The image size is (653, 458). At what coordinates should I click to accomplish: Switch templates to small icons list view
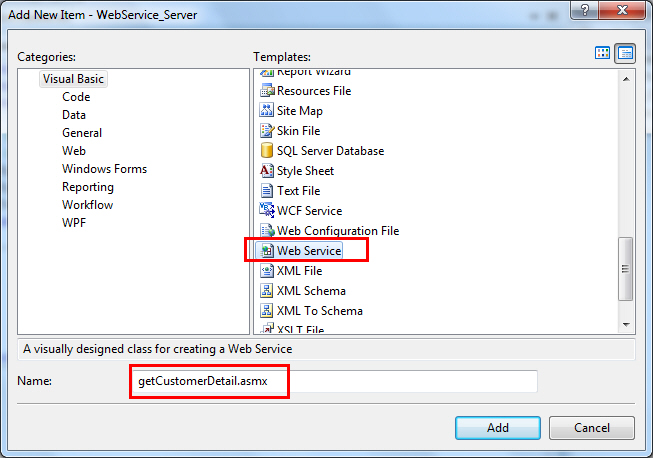click(x=625, y=53)
